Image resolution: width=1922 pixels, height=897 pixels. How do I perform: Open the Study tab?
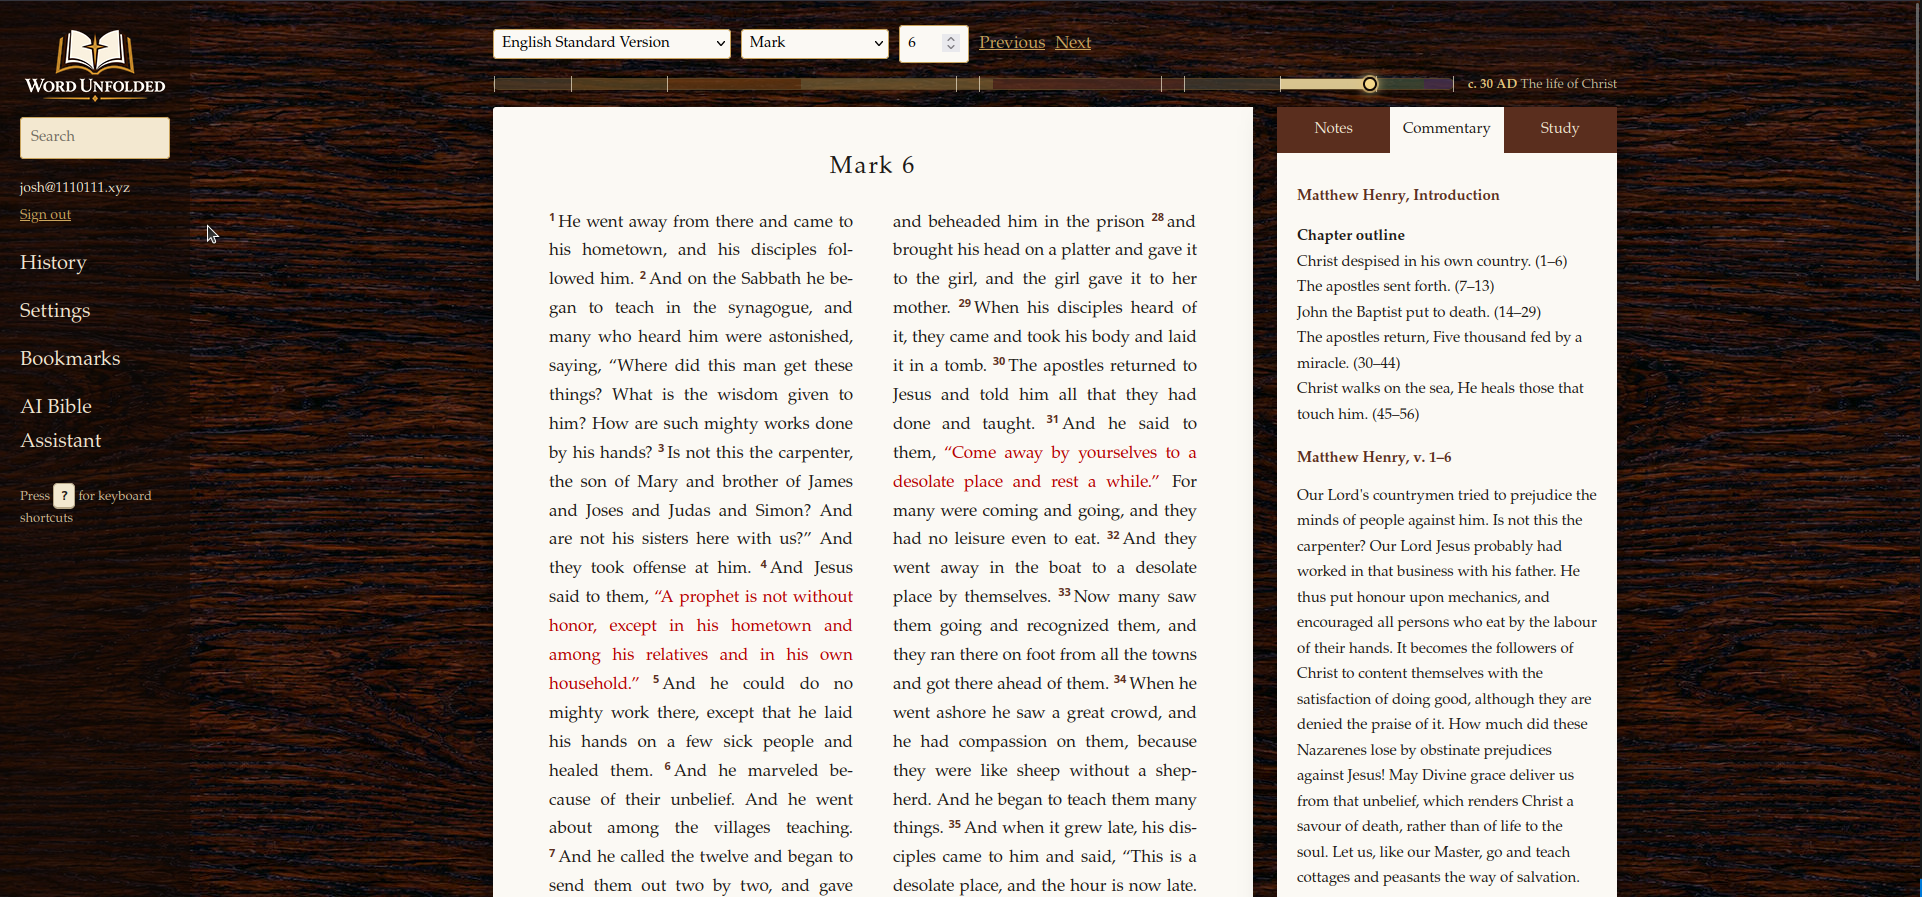1559,129
